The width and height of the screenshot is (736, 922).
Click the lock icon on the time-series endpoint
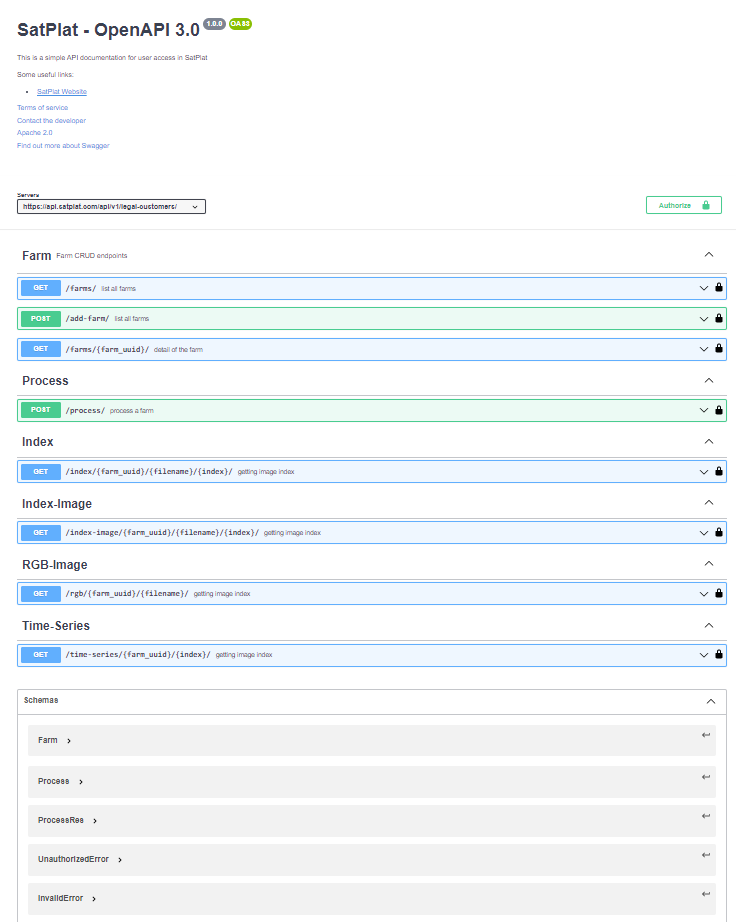pos(719,654)
